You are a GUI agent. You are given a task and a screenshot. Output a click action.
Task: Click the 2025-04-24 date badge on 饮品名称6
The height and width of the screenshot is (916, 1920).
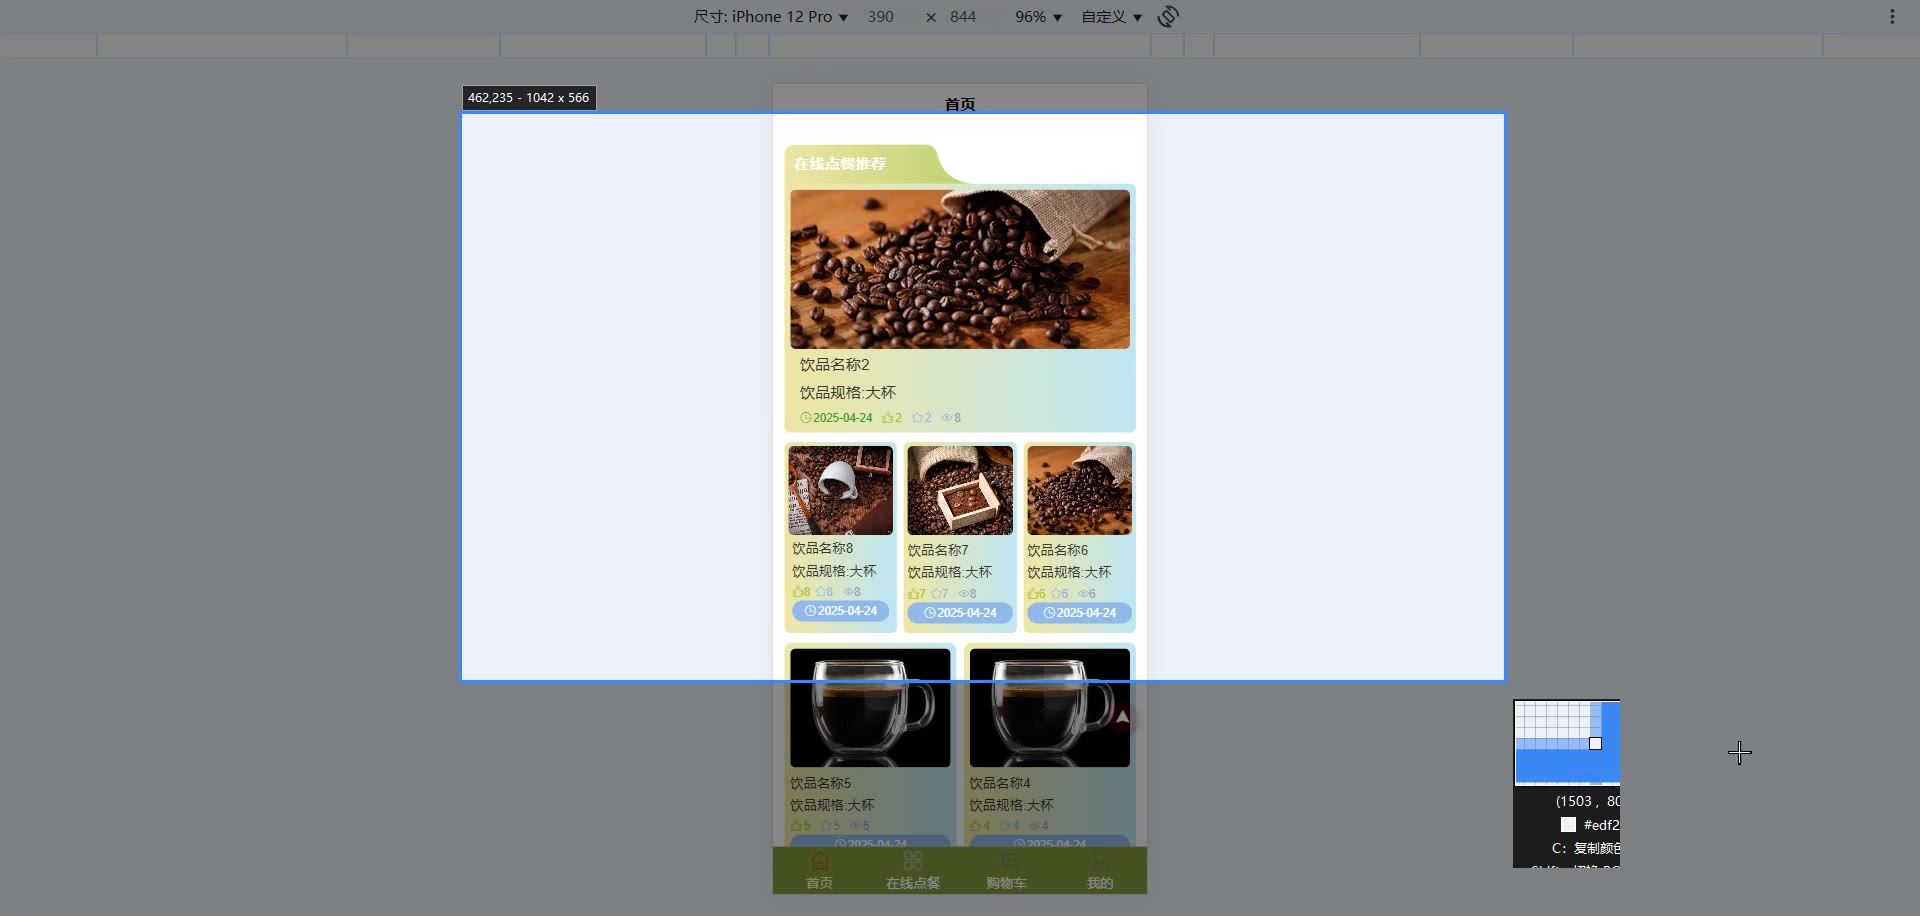coord(1079,613)
